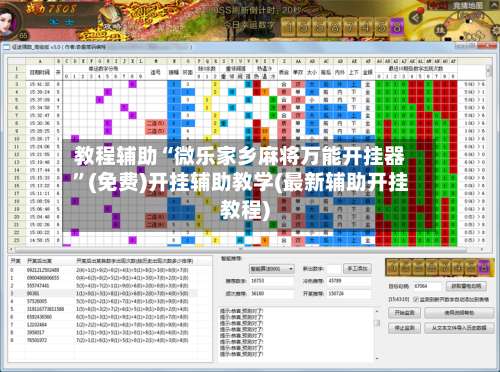Click the empty input field beside the 手工添加 button

334,269
